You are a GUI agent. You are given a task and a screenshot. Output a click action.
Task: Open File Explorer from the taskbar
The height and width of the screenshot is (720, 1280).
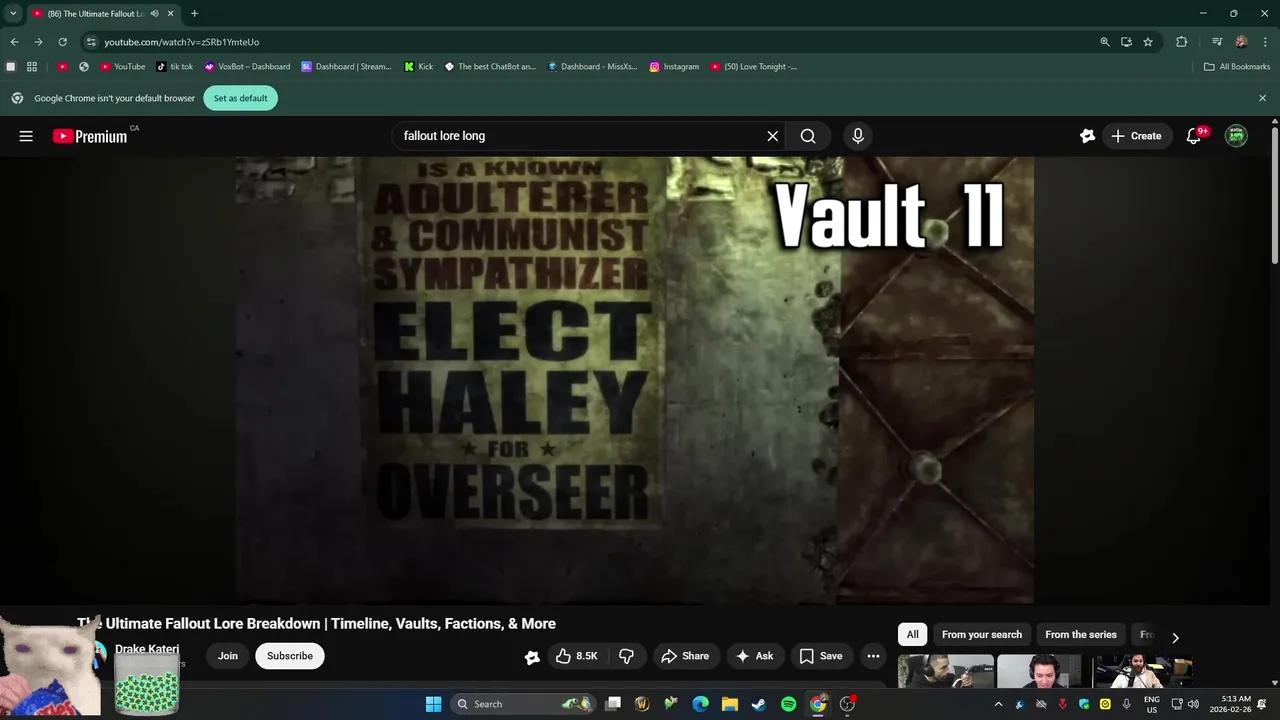pyautogui.click(x=730, y=704)
